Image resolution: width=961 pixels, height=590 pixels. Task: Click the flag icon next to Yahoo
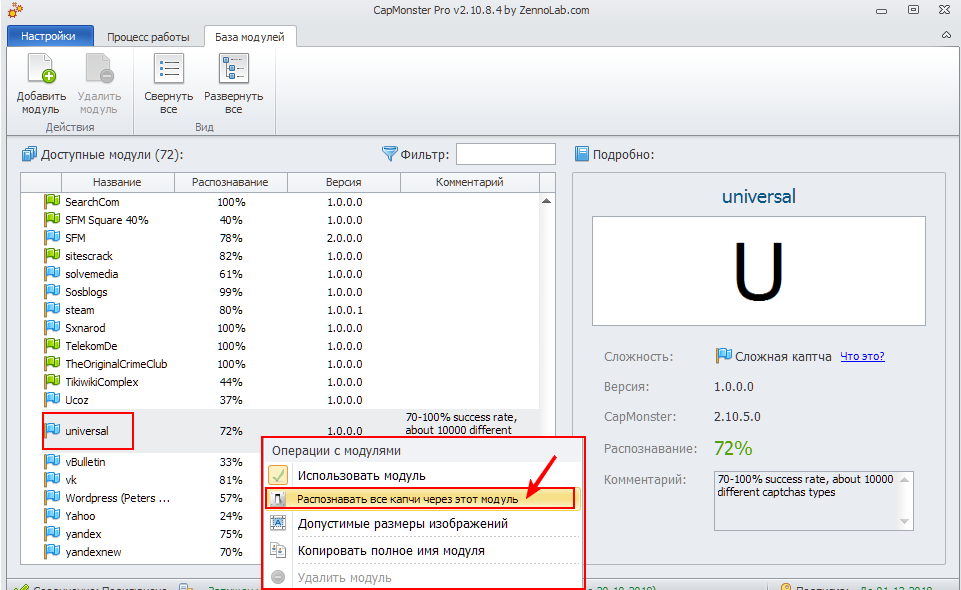click(x=52, y=516)
